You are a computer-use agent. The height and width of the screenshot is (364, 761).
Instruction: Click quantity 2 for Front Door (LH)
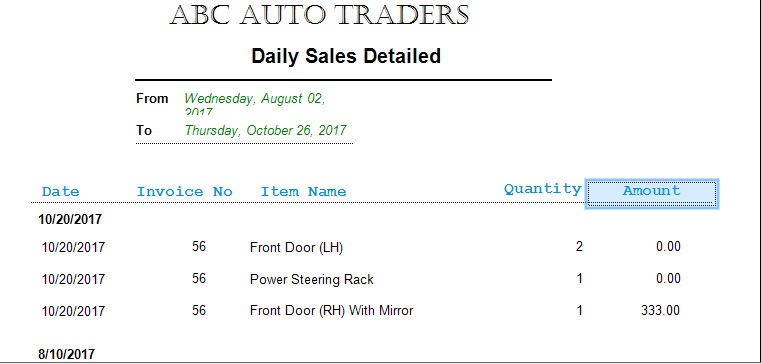click(x=579, y=247)
